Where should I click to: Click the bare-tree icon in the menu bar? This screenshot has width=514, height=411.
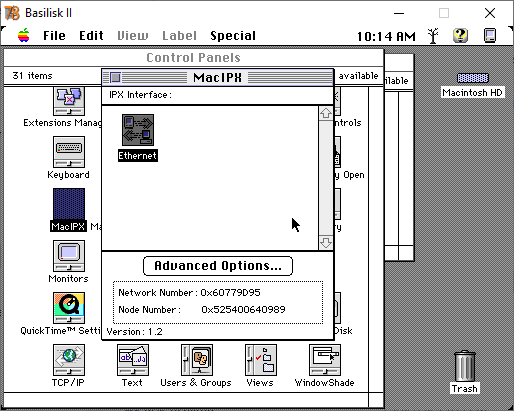click(x=433, y=36)
